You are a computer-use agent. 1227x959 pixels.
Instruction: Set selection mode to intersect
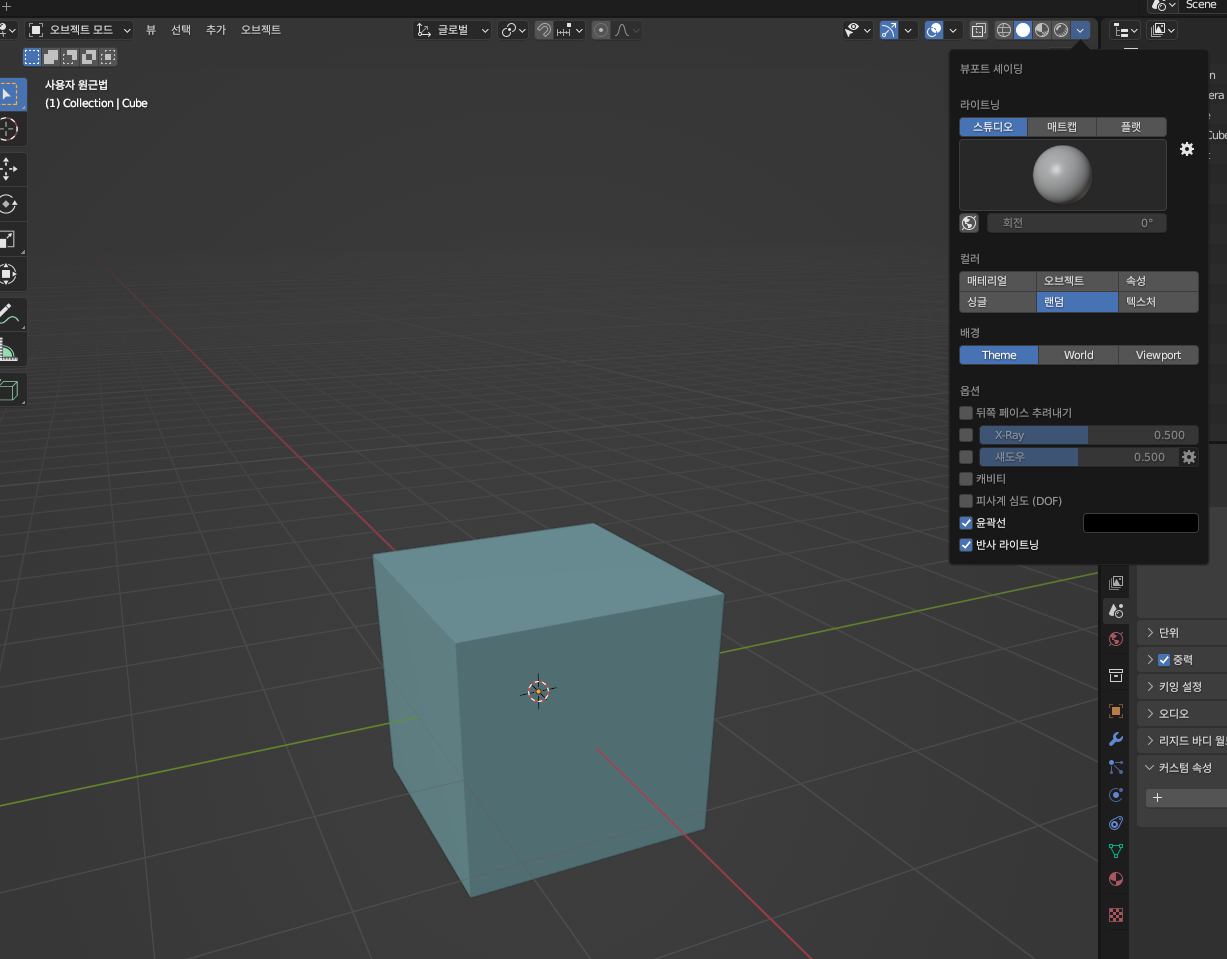click(108, 57)
